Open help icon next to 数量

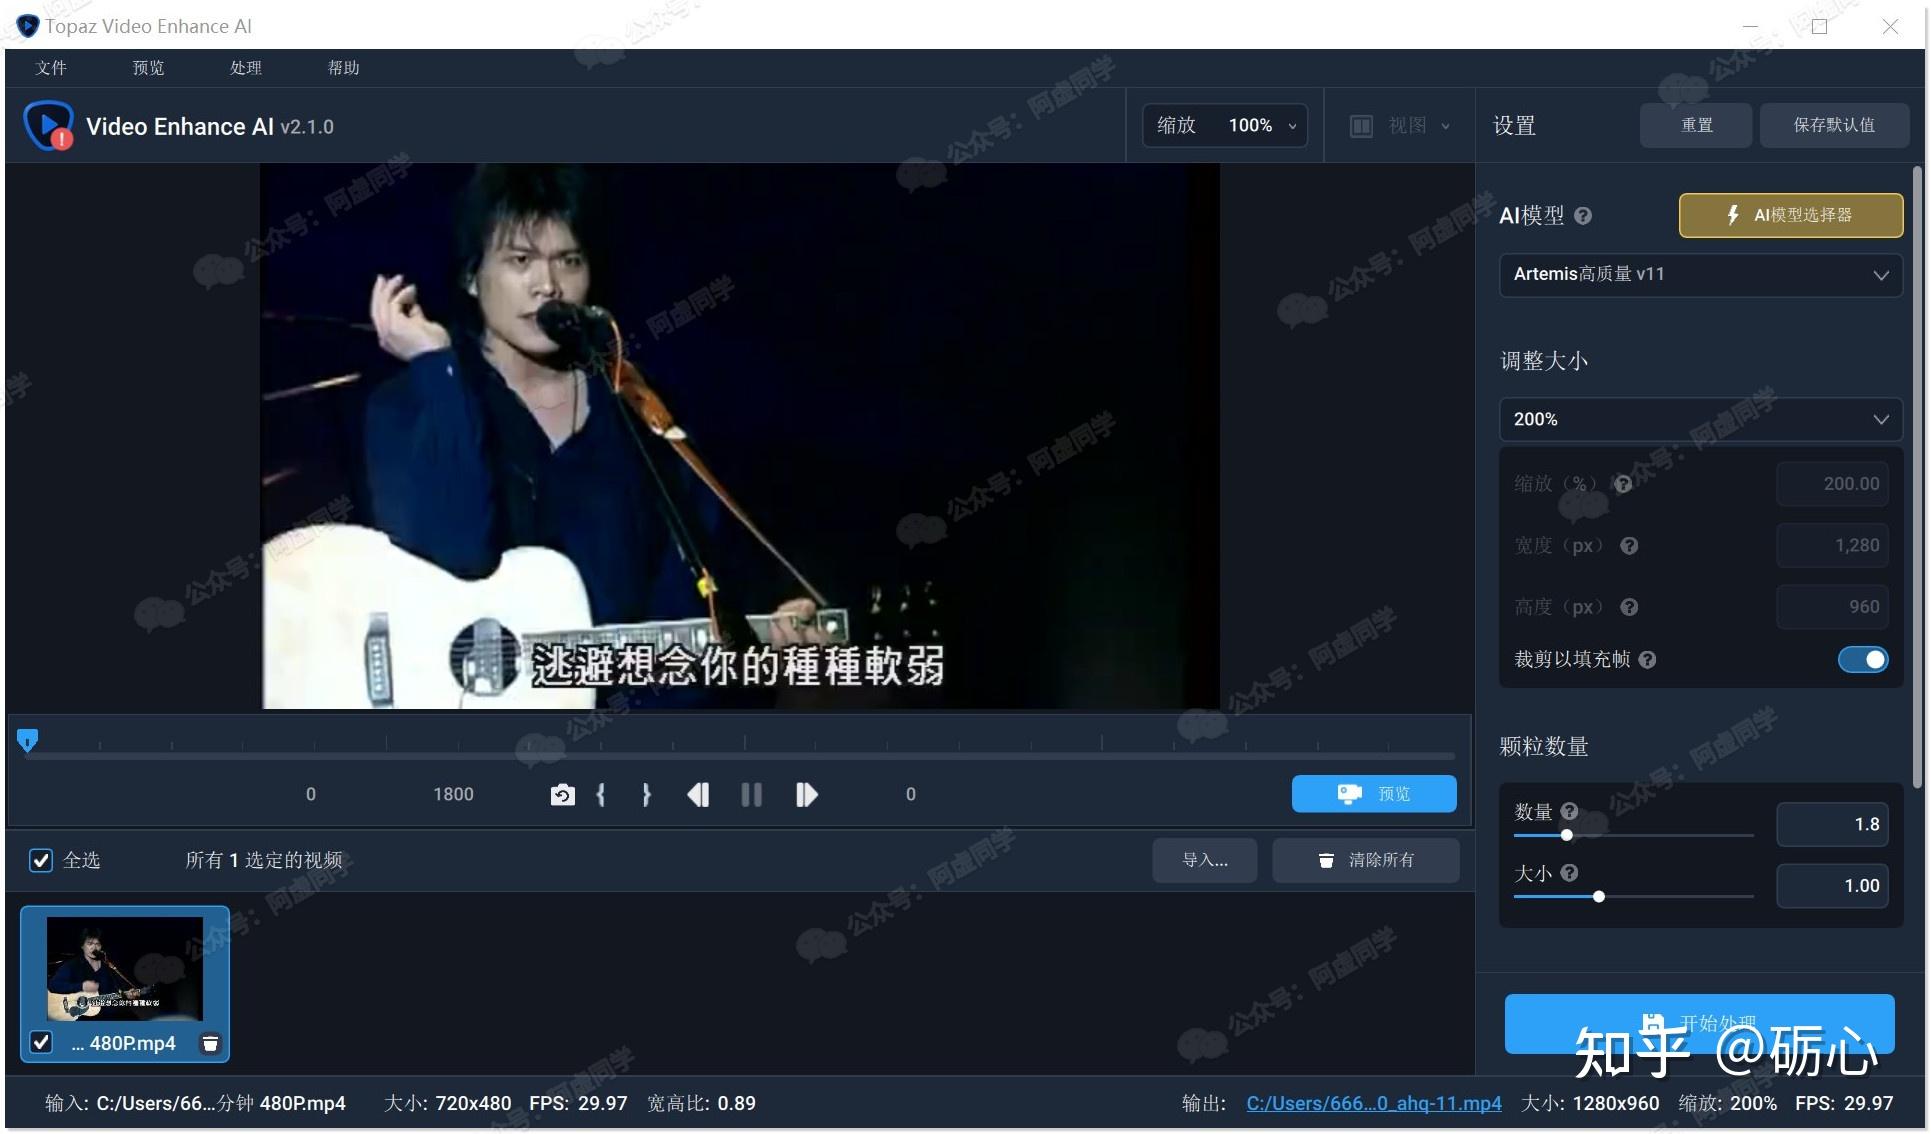1570,811
